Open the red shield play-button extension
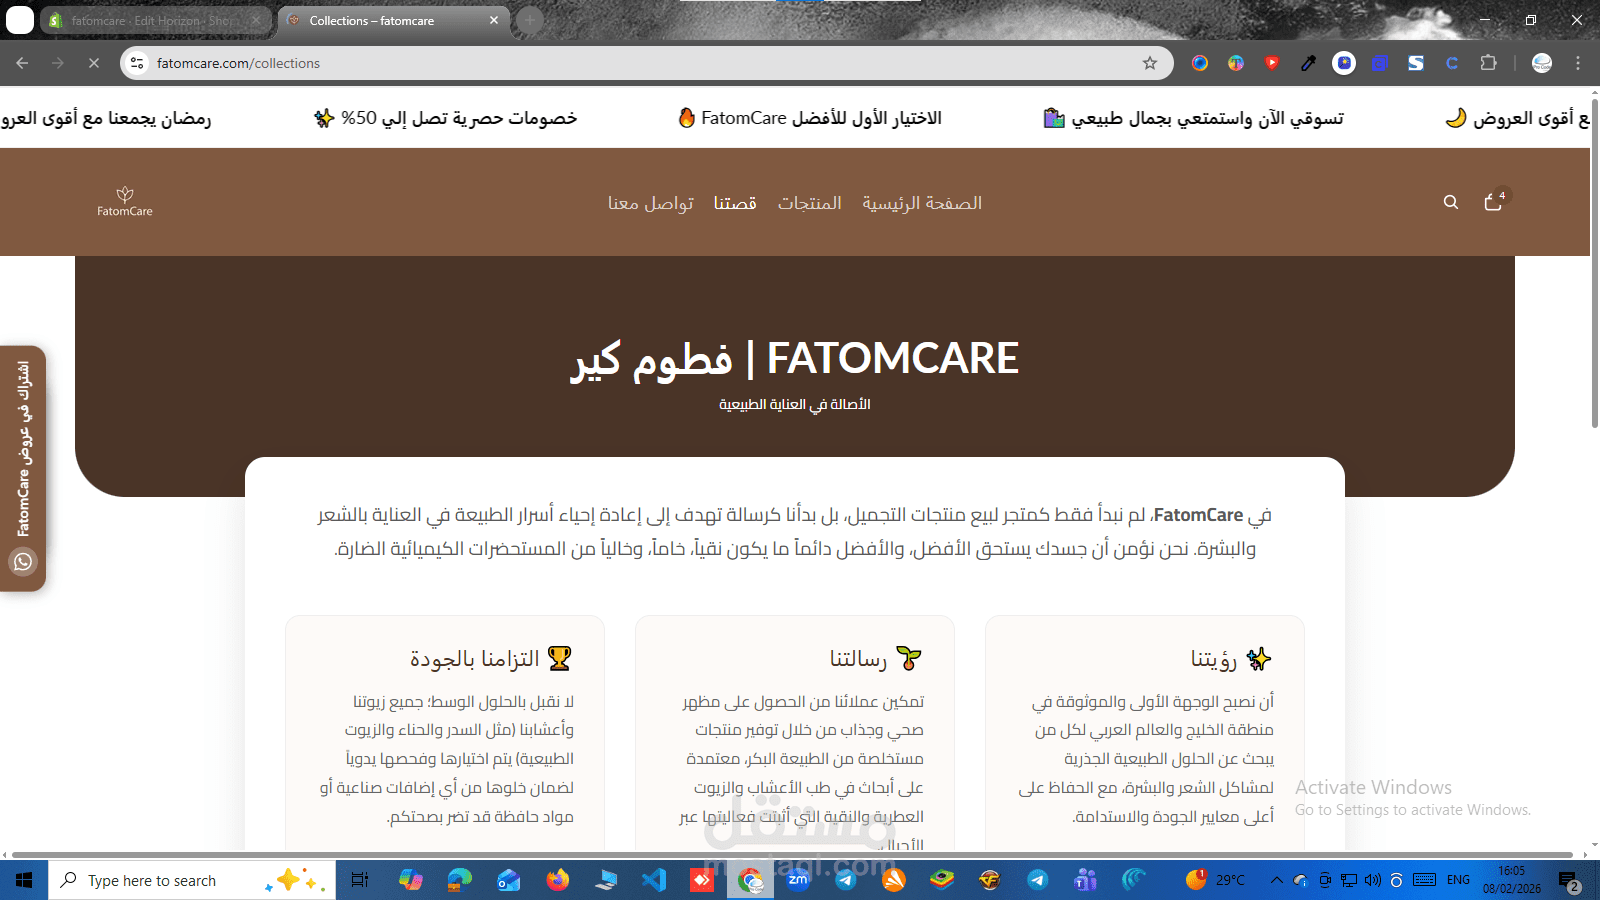The height and width of the screenshot is (900, 1600). click(x=1272, y=63)
